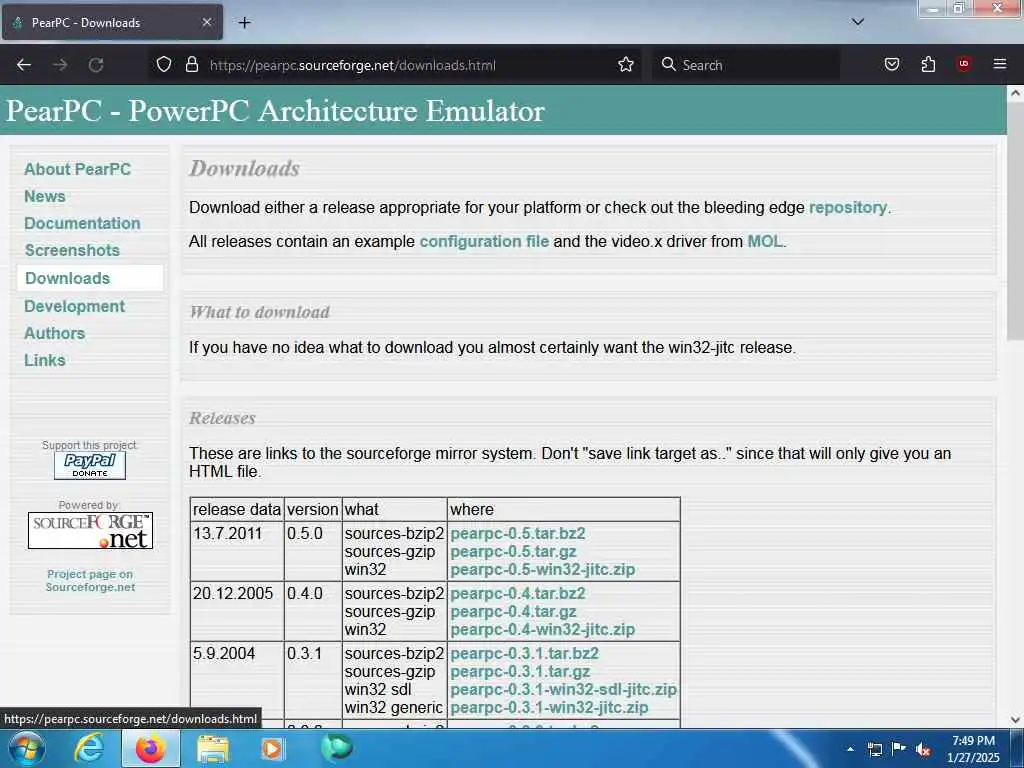
Task: Open the tracking protection shield icon
Action: point(164,65)
